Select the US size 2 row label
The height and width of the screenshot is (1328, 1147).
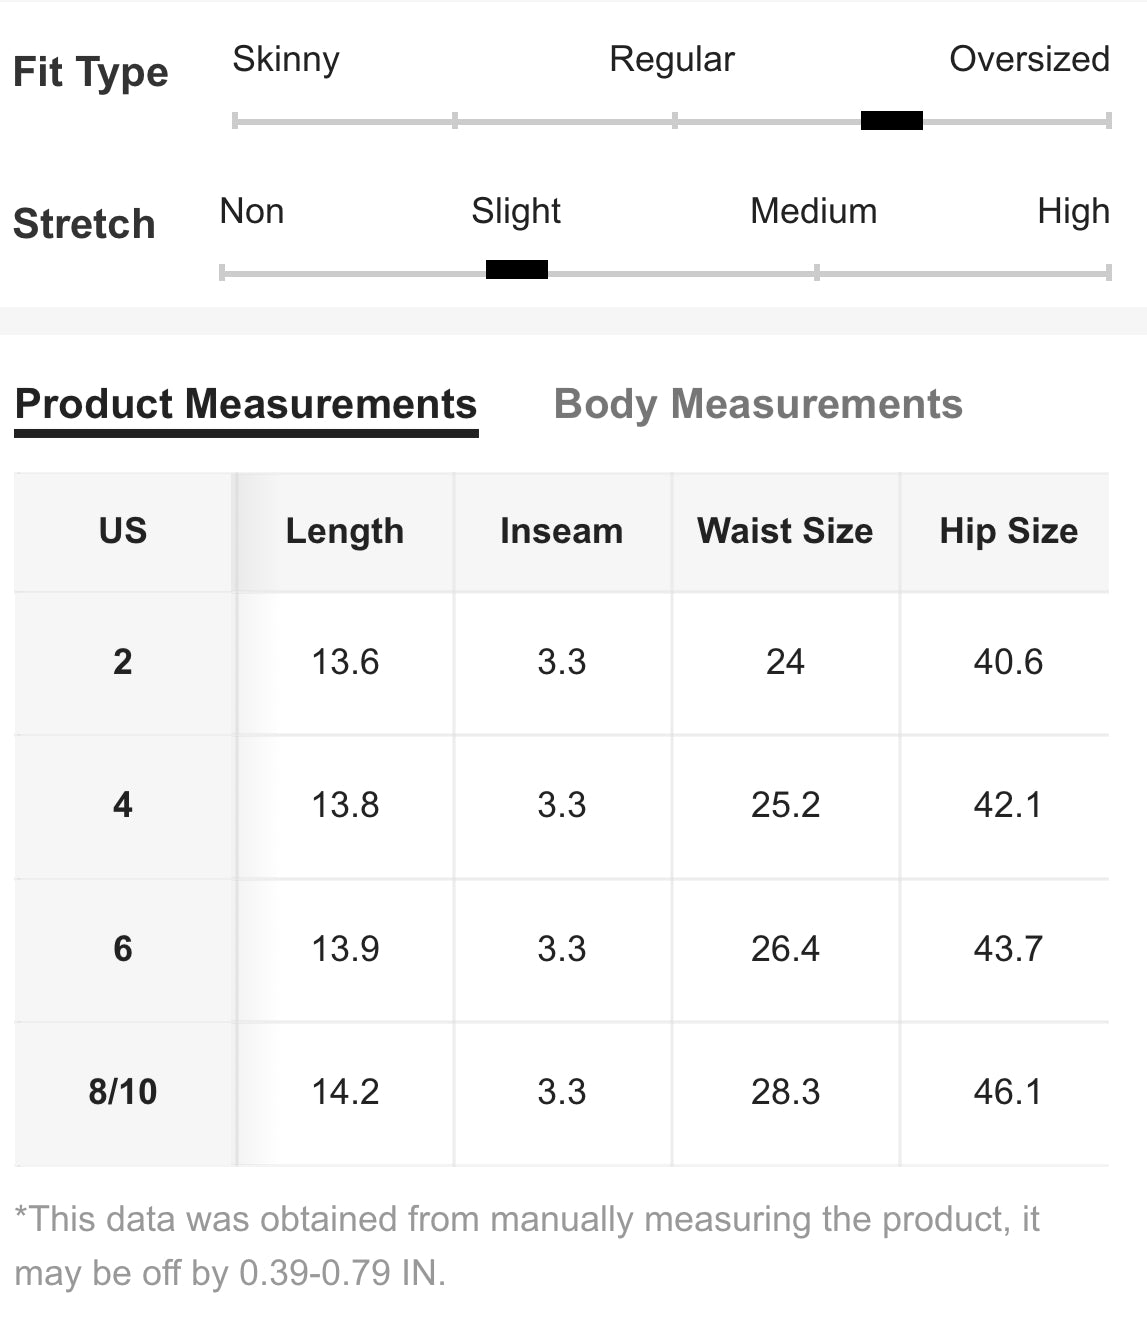(123, 662)
